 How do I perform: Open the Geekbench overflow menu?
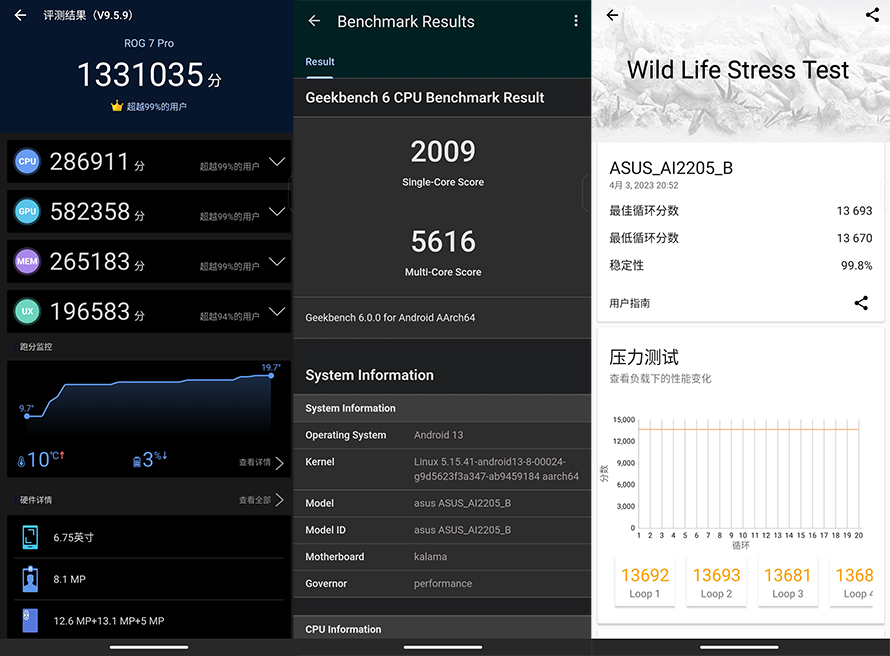click(x=576, y=21)
